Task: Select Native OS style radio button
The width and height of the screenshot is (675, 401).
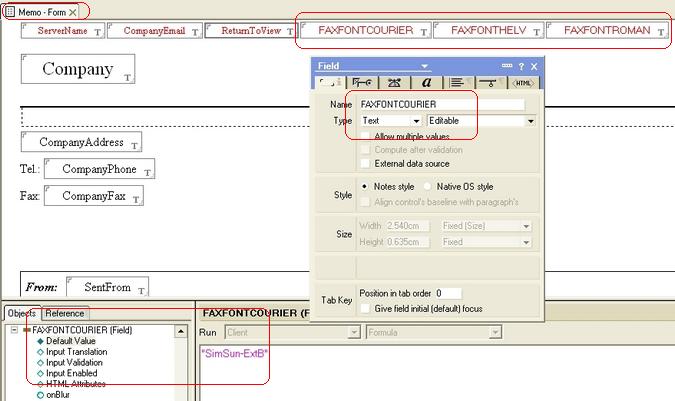Action: coord(427,186)
